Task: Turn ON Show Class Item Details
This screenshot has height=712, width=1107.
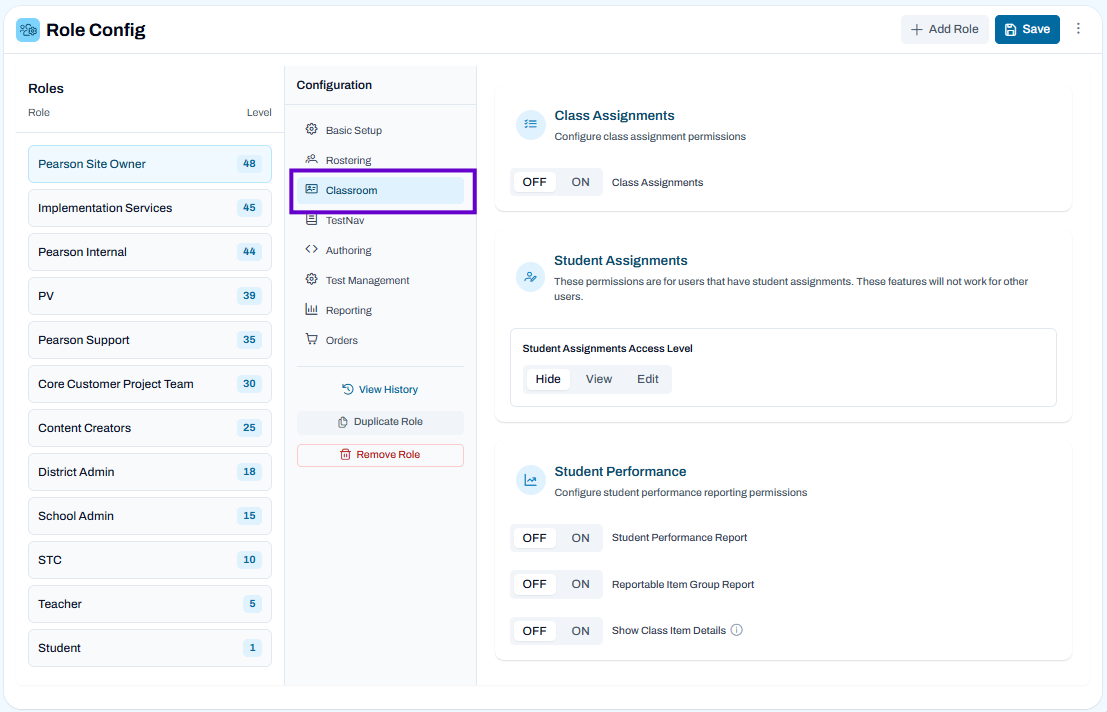Action: coord(580,631)
